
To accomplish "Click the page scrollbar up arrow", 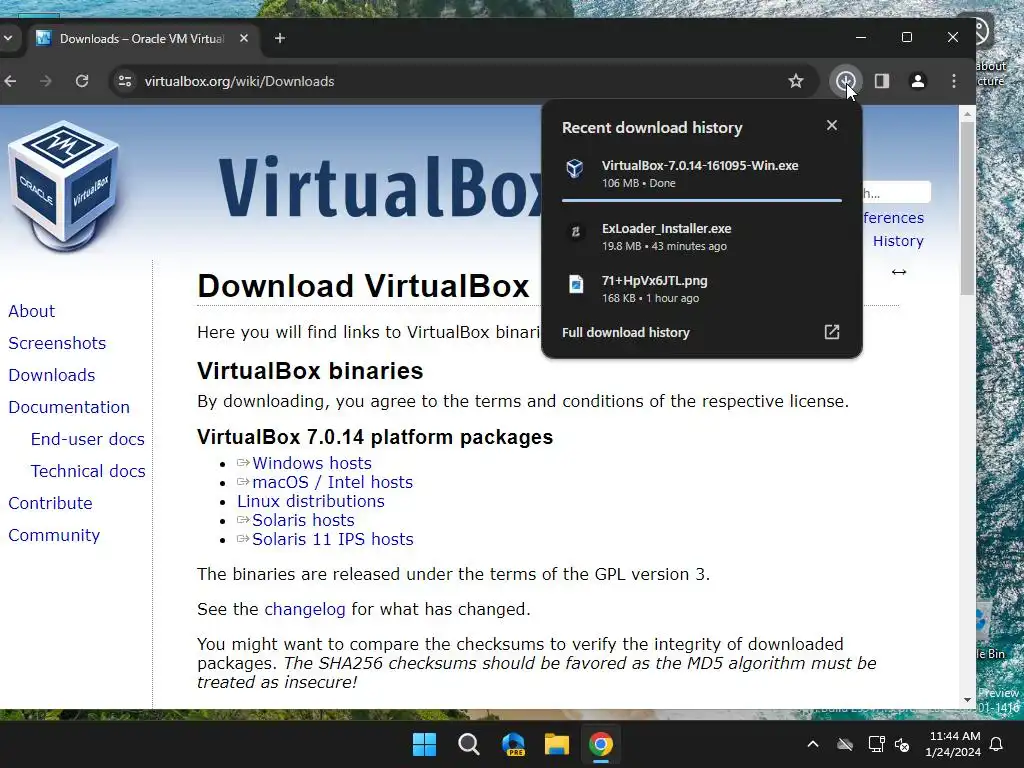I will click(x=967, y=114).
